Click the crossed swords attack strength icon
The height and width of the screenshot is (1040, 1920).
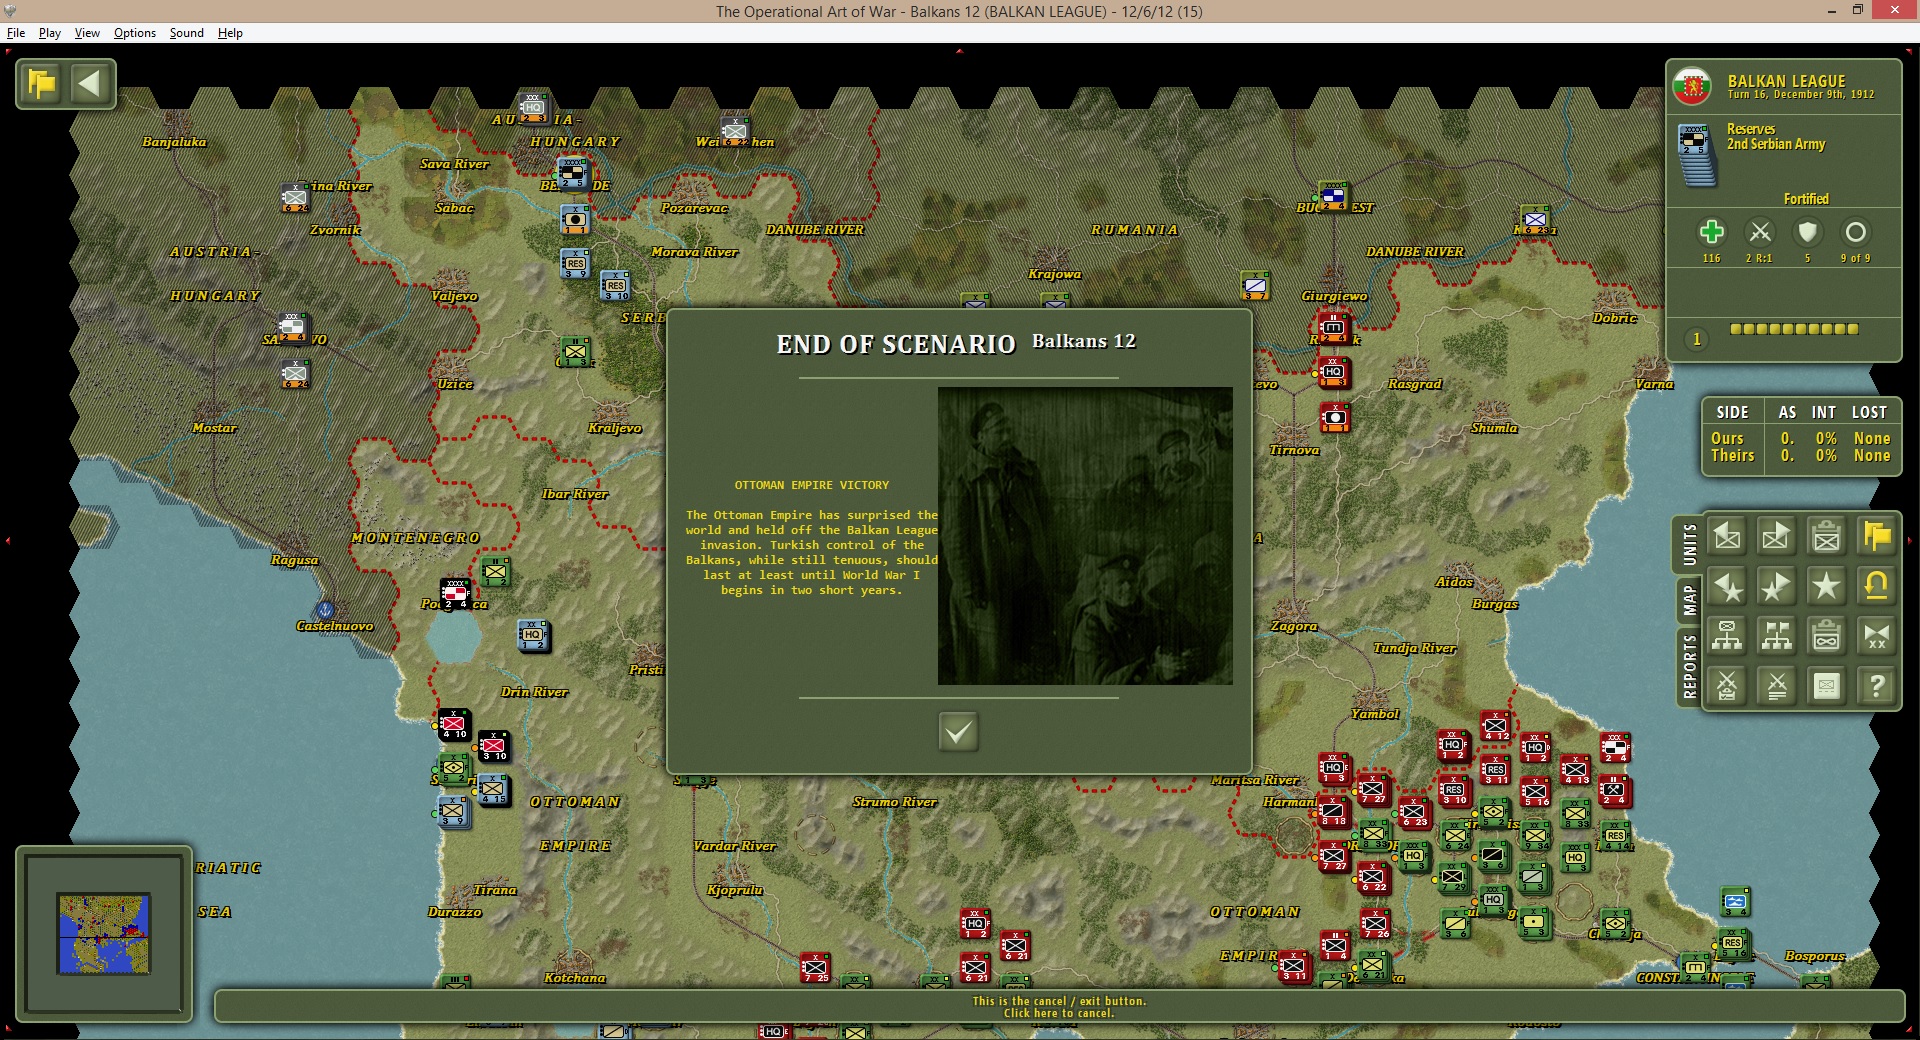(1760, 233)
